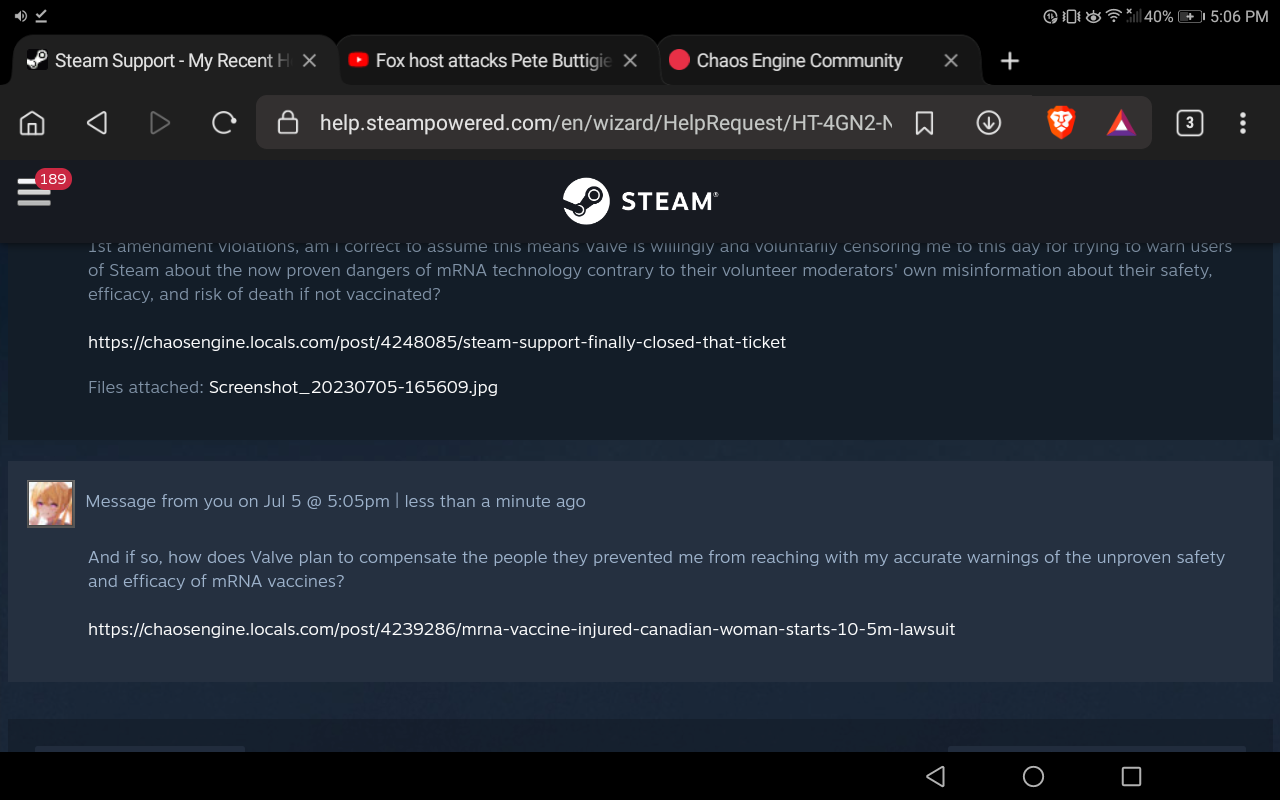Navigate forward using browser forward arrow

tap(160, 123)
